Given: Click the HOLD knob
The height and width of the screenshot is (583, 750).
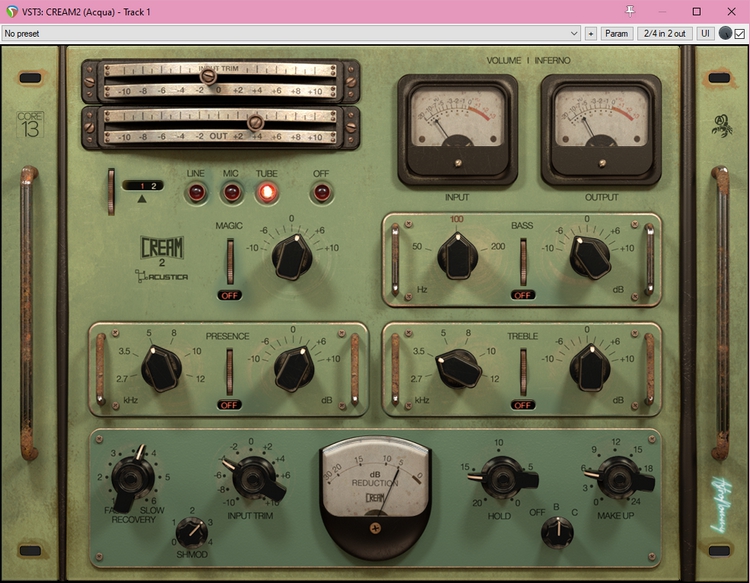Looking at the screenshot, I should click(x=502, y=478).
